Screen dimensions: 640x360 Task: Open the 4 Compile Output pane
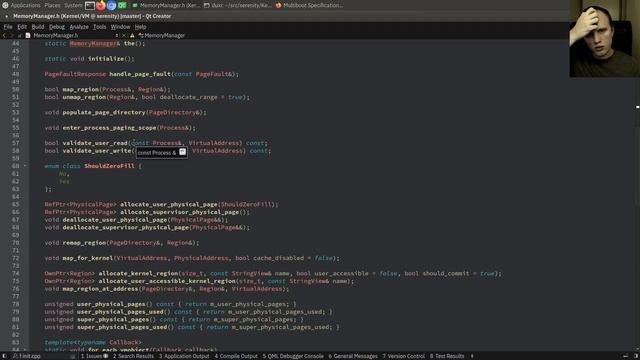[236, 356]
